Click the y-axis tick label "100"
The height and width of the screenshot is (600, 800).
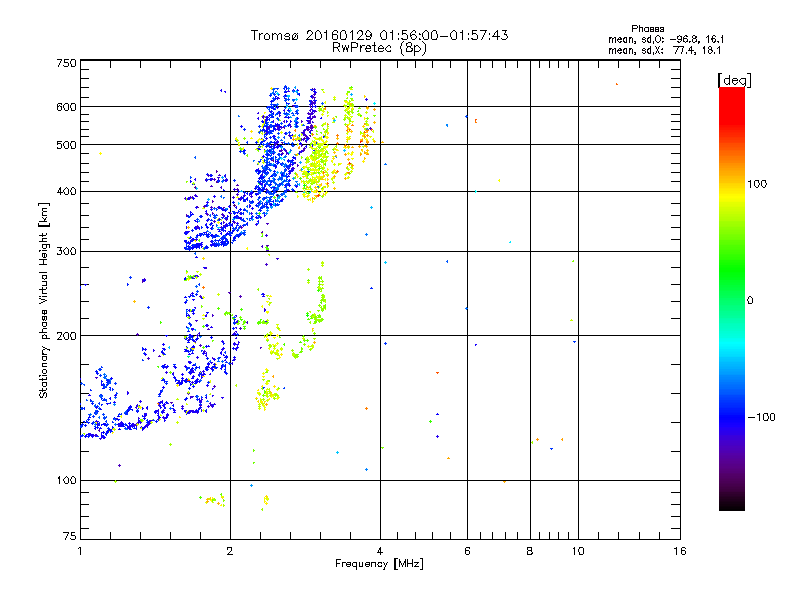(66, 481)
